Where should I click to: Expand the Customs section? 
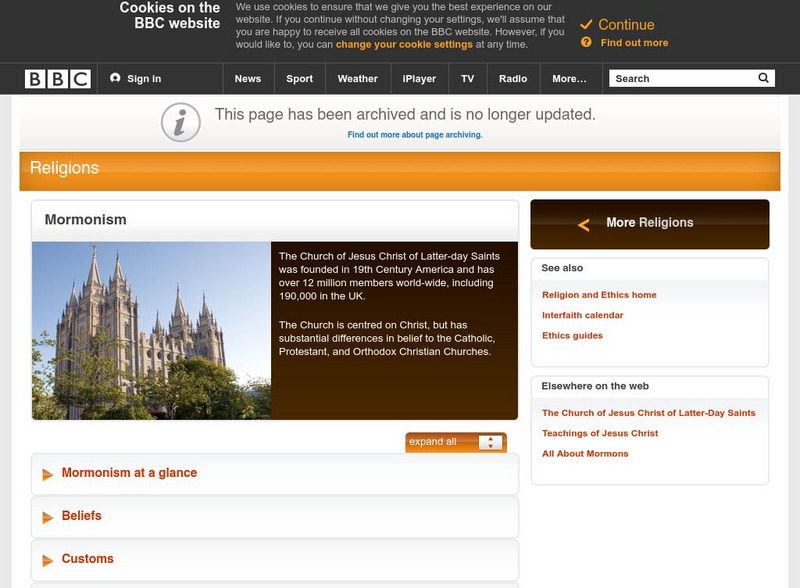pyautogui.click(x=275, y=559)
